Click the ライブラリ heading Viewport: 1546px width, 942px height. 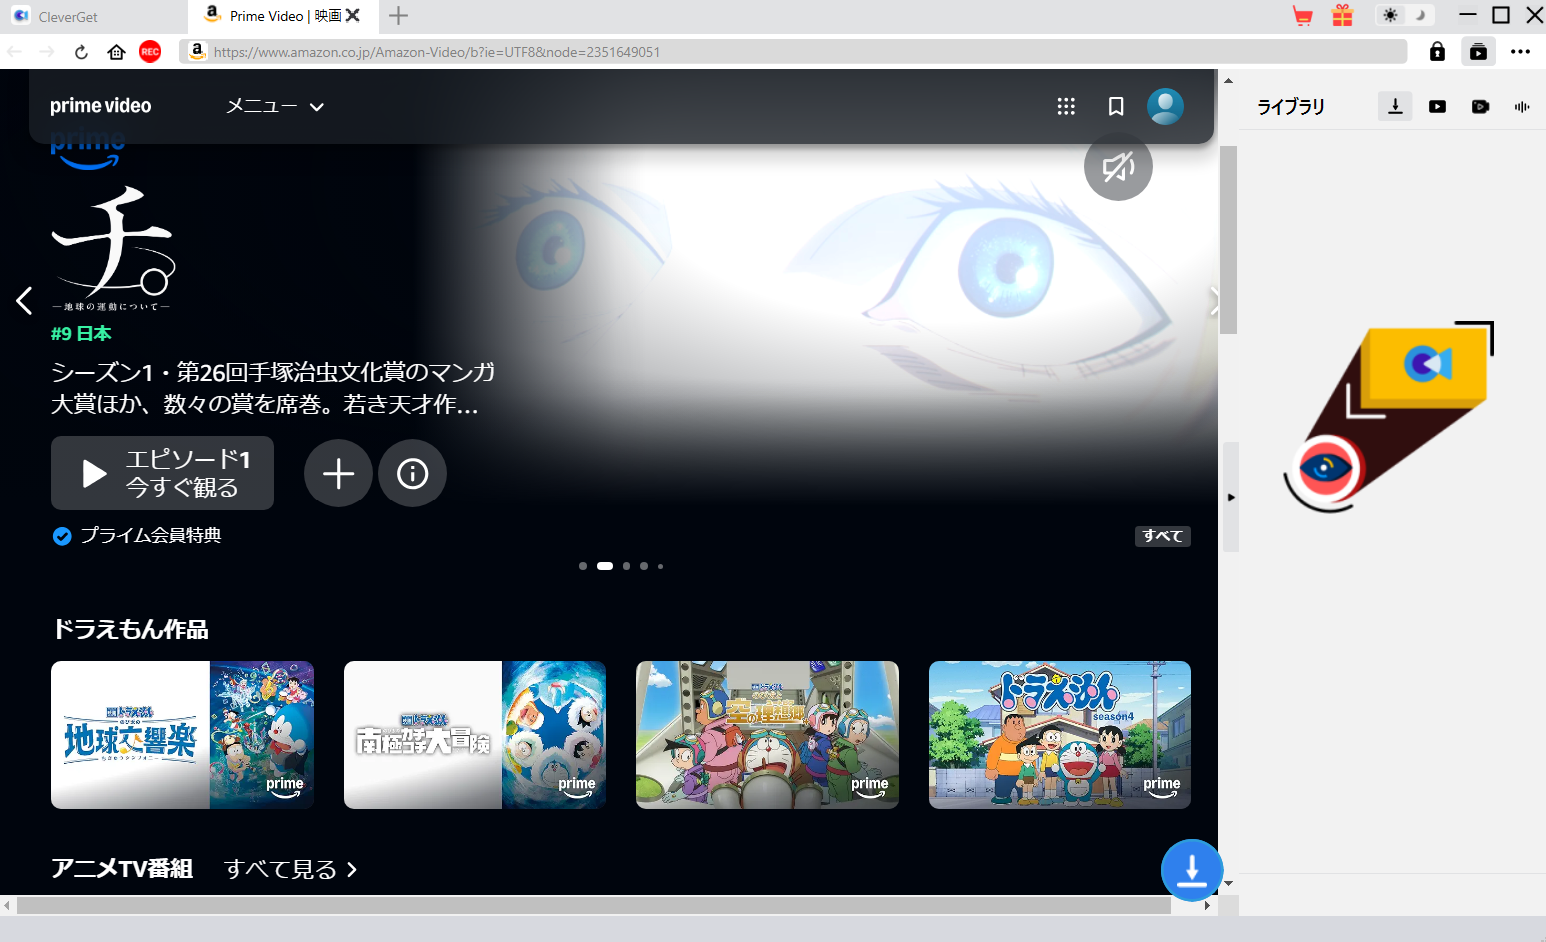point(1291,106)
